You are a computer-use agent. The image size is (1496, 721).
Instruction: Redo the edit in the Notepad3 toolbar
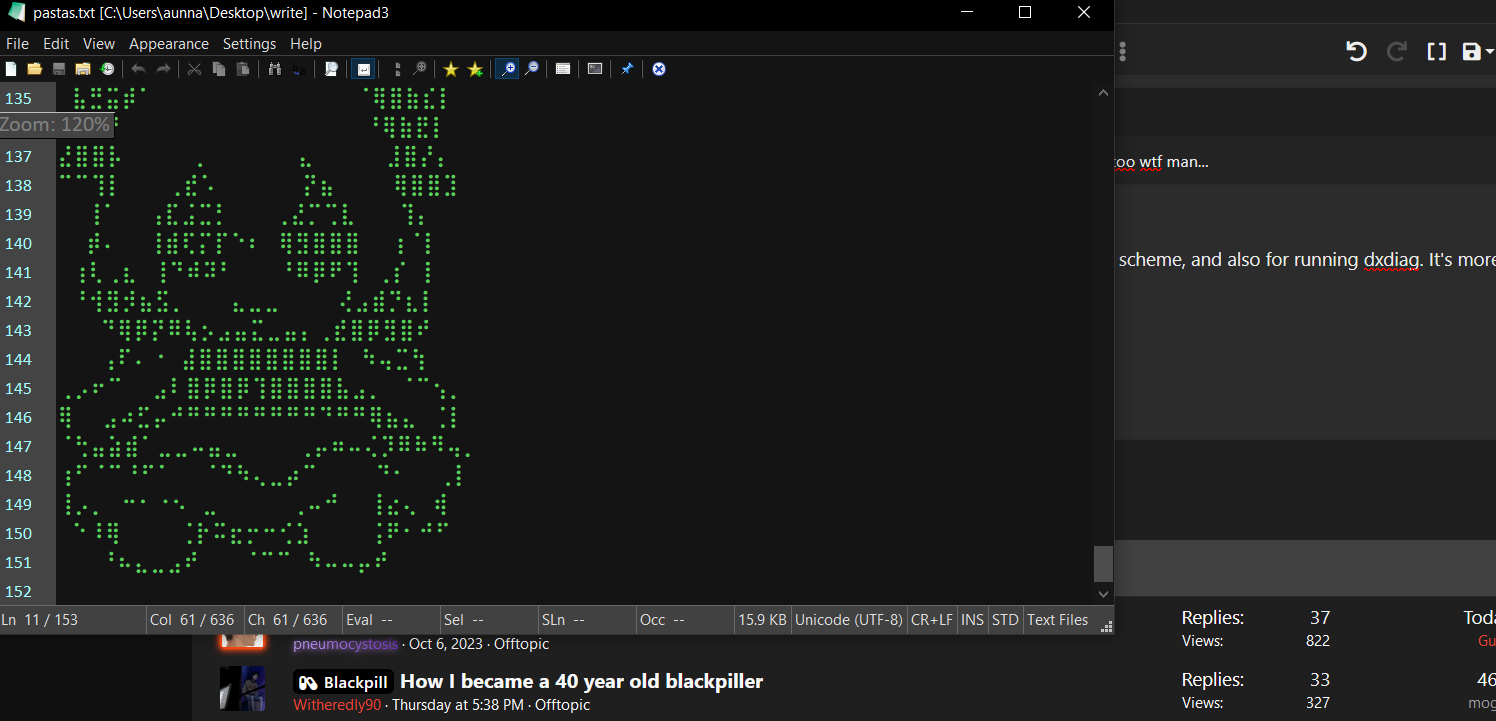[163, 69]
